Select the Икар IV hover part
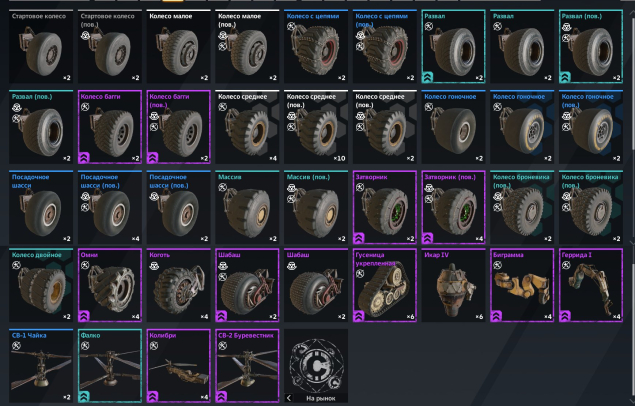This screenshot has height=406, width=635. click(x=453, y=285)
